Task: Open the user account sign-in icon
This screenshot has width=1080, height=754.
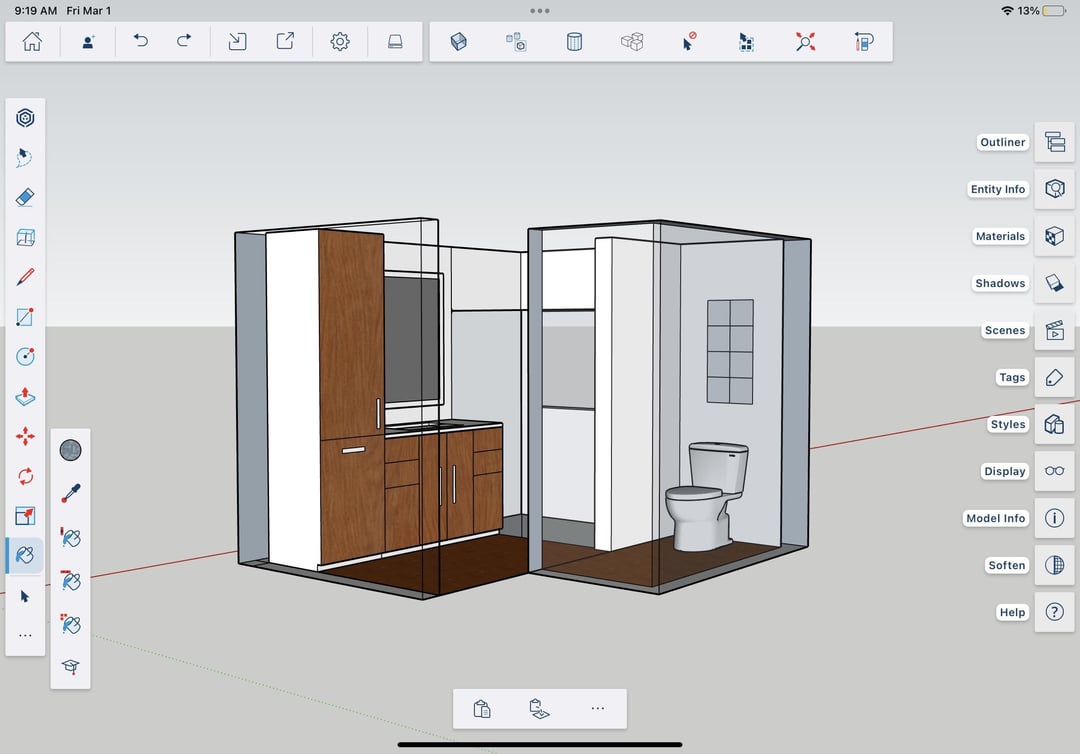Action: tap(88, 41)
